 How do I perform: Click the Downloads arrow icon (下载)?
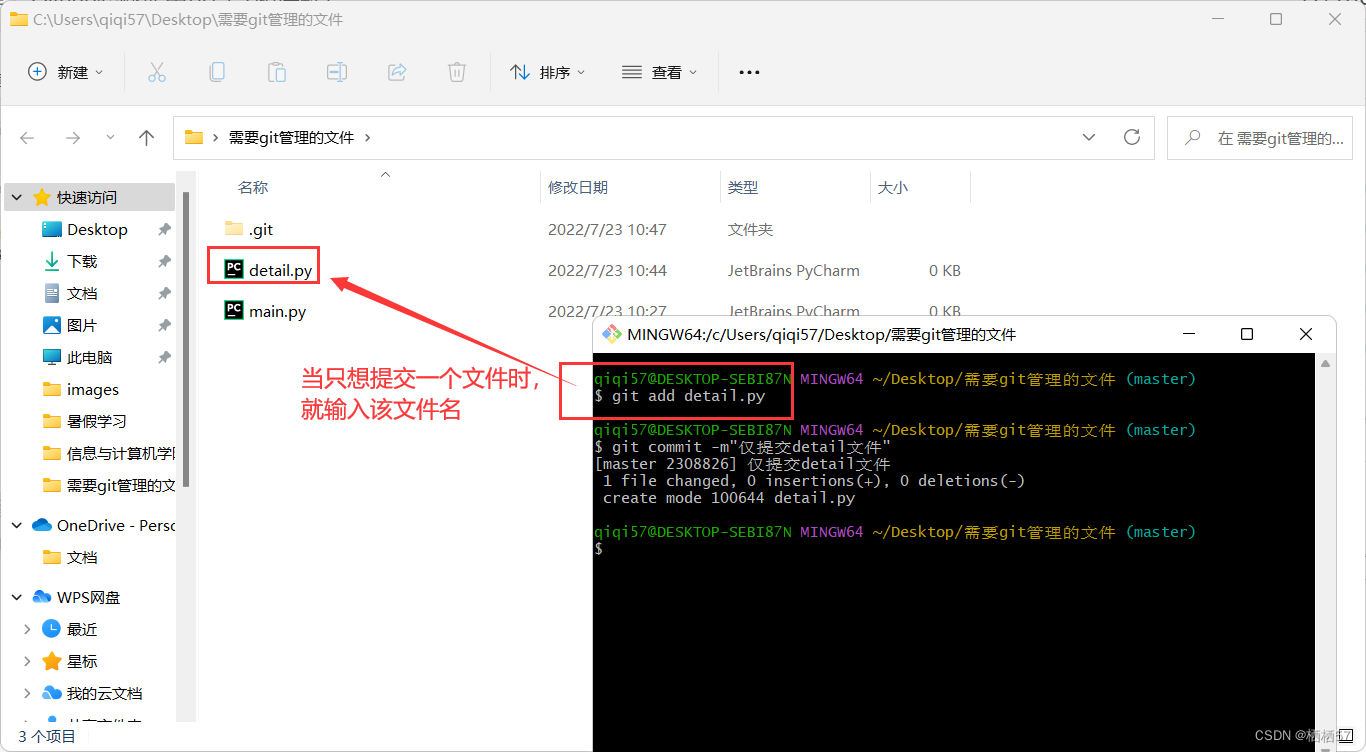52,261
